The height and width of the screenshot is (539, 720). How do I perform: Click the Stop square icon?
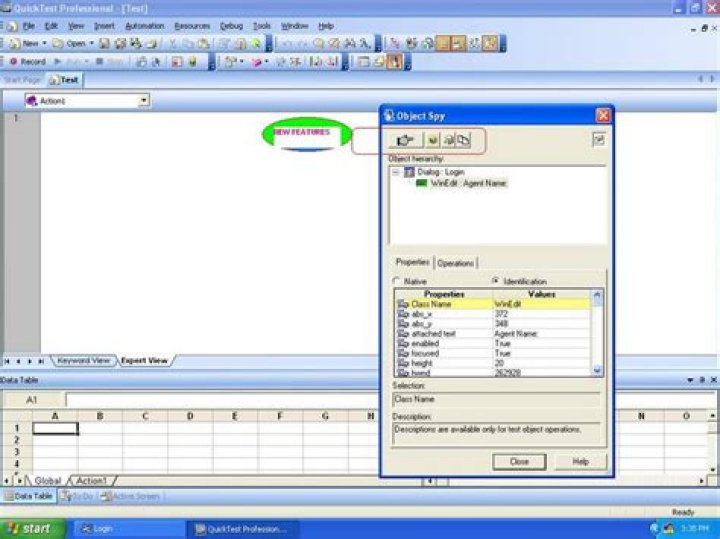[99, 62]
